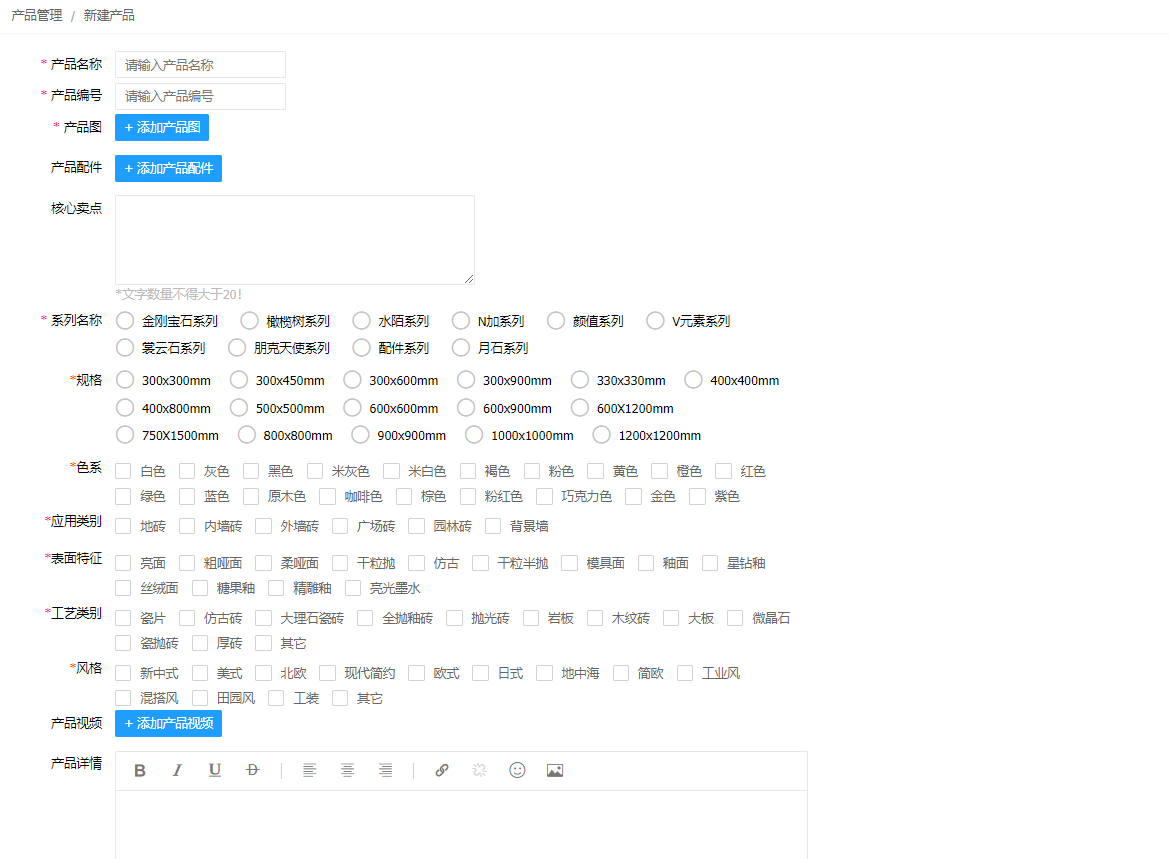Viewport: 1169px width, 859px height.
Task: Select left text alignment in the editor
Action: [x=309, y=770]
